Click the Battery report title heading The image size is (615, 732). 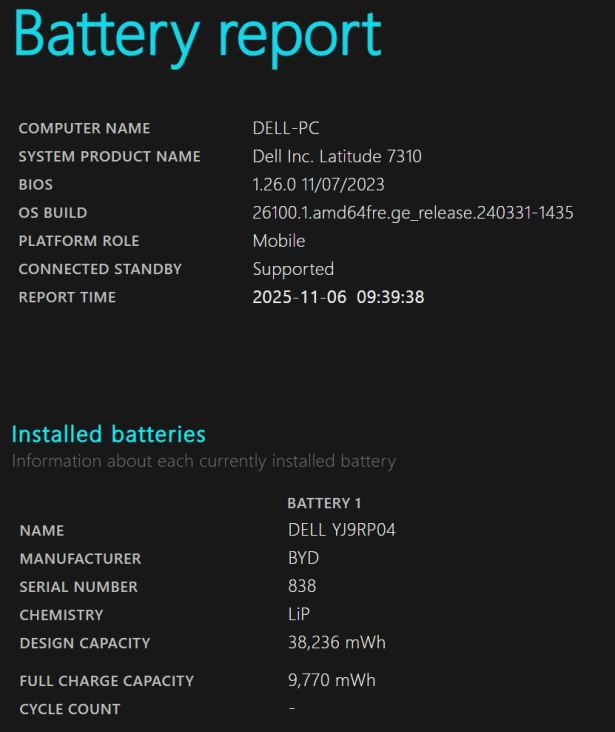click(197, 35)
